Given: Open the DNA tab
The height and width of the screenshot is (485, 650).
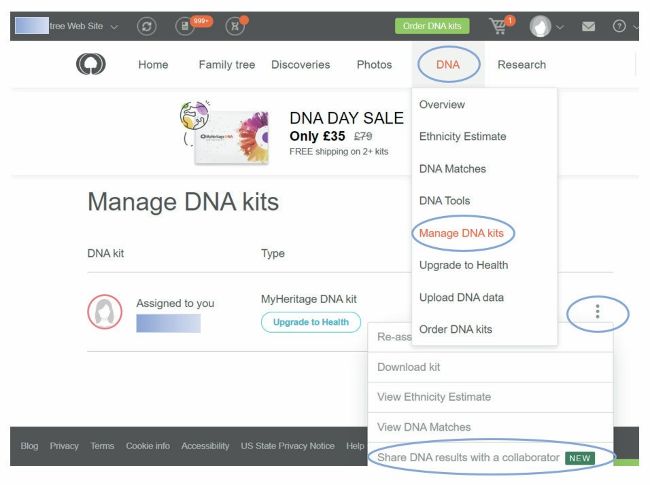Looking at the screenshot, I should (448, 65).
